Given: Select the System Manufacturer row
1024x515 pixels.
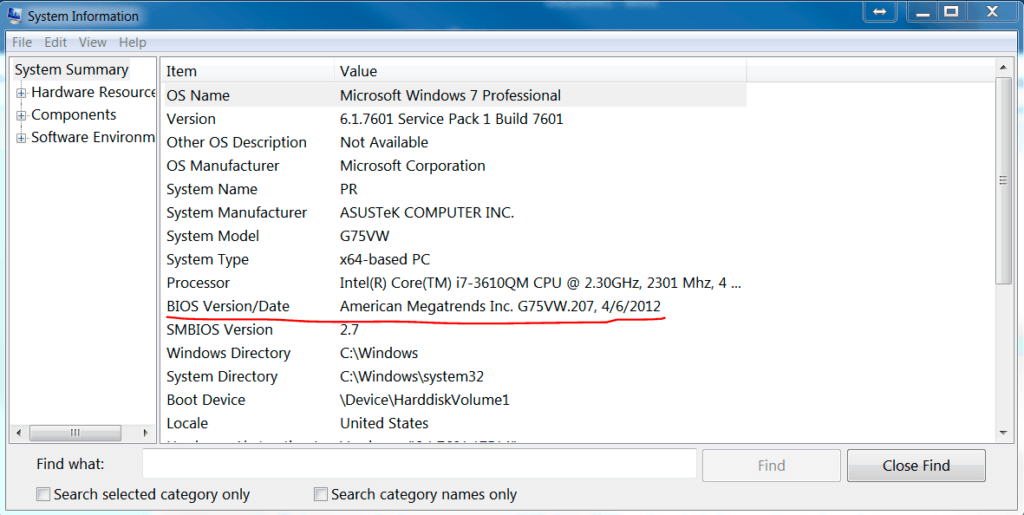Looking at the screenshot, I should pyautogui.click(x=455, y=213).
